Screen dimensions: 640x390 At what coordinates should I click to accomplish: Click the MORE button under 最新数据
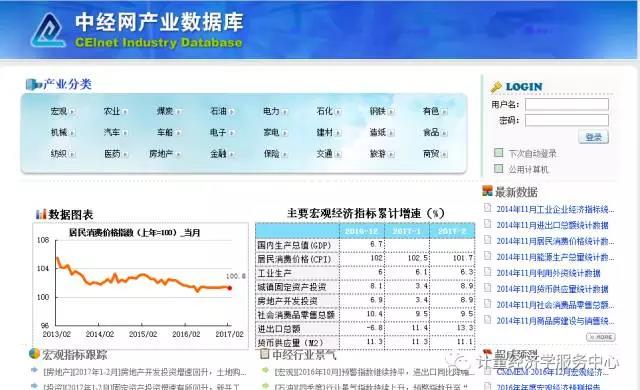[x=601, y=337]
